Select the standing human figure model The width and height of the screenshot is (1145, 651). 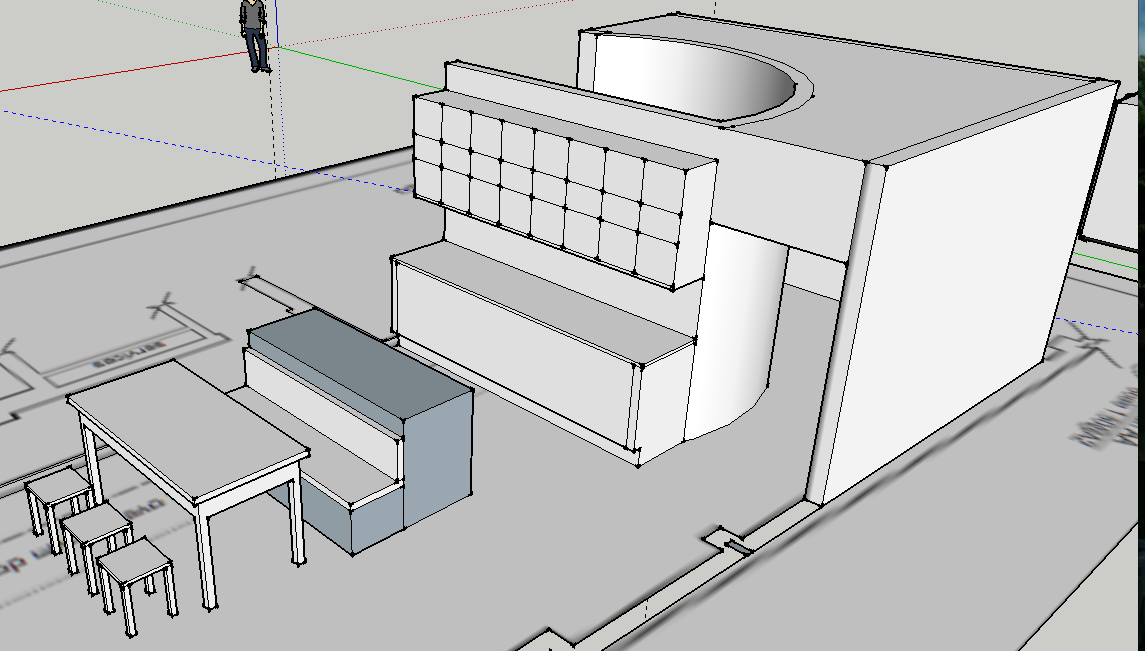[254, 35]
